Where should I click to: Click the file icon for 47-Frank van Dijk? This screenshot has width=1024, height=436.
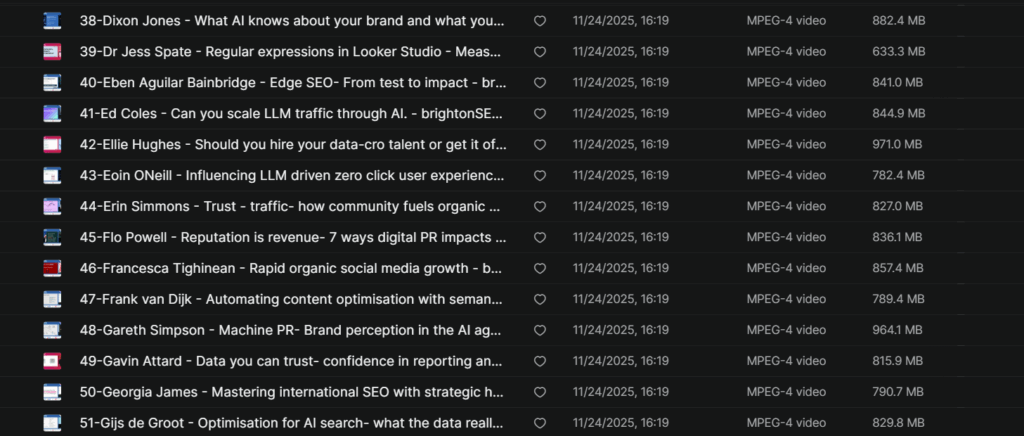tap(52, 299)
